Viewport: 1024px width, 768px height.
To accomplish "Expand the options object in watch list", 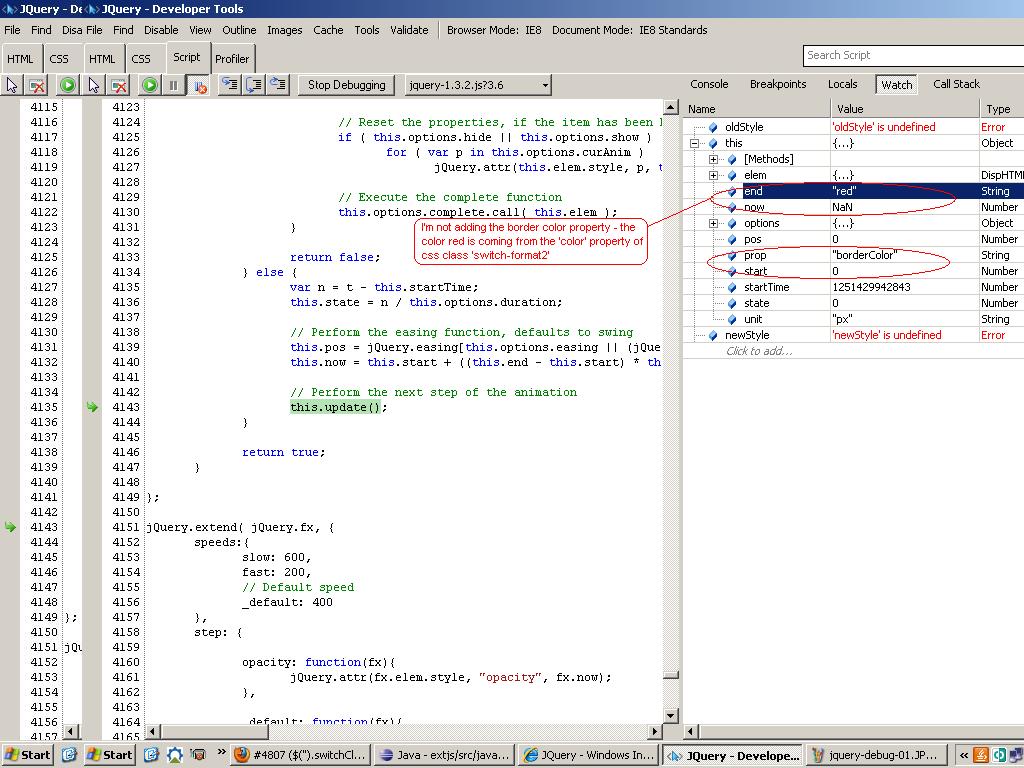I will pyautogui.click(x=713, y=223).
